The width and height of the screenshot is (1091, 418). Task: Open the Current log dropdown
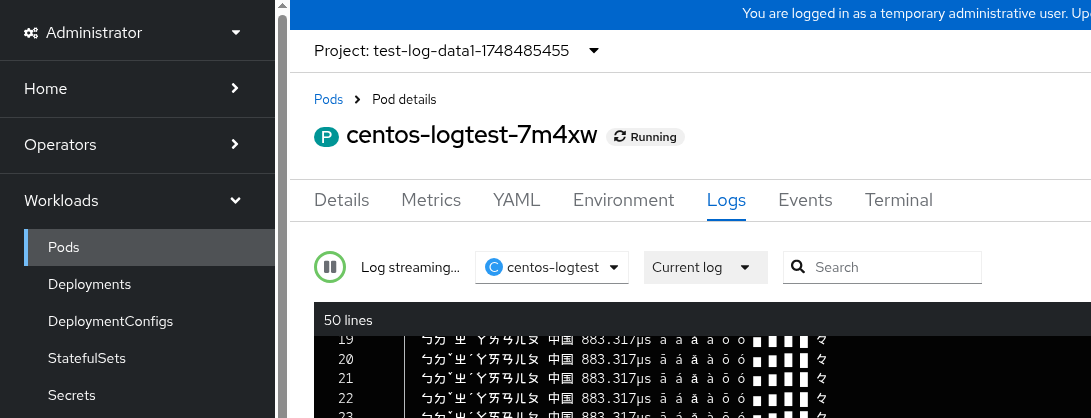click(x=705, y=267)
